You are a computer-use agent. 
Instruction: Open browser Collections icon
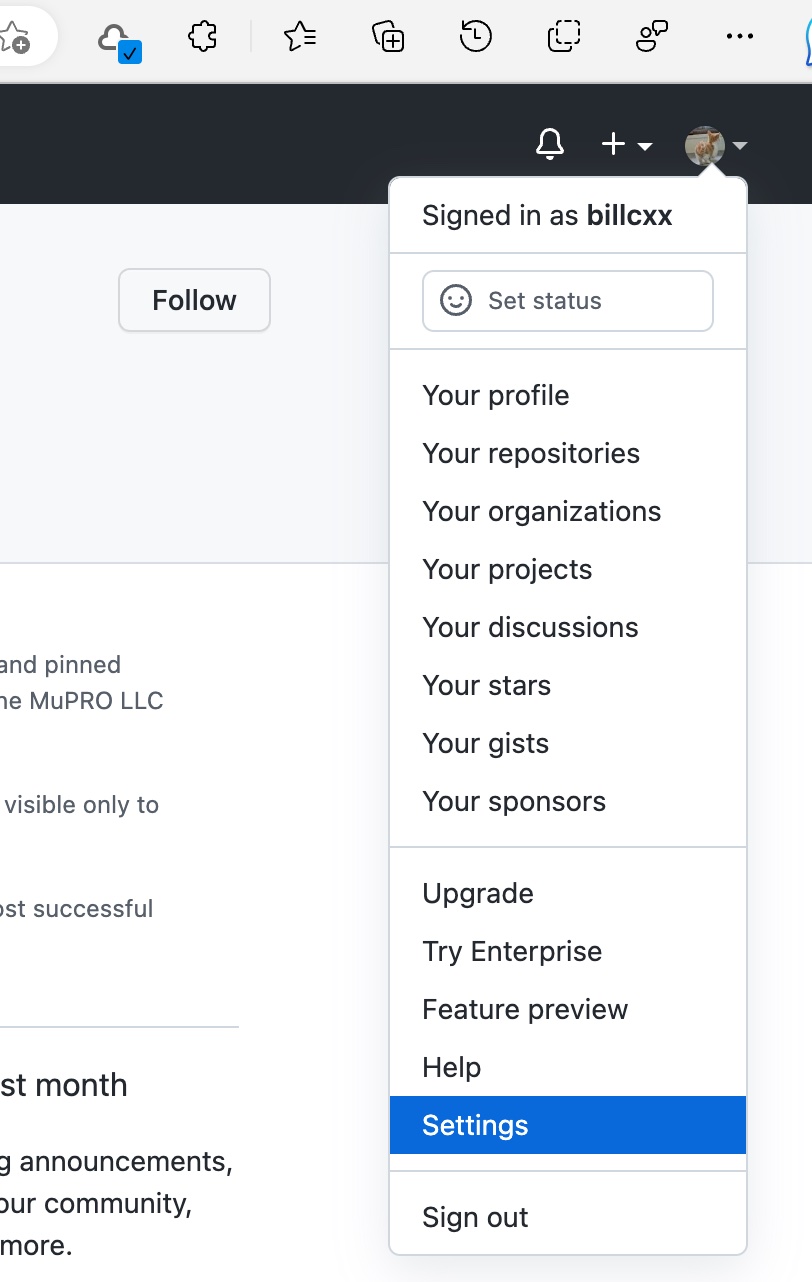(x=388, y=38)
